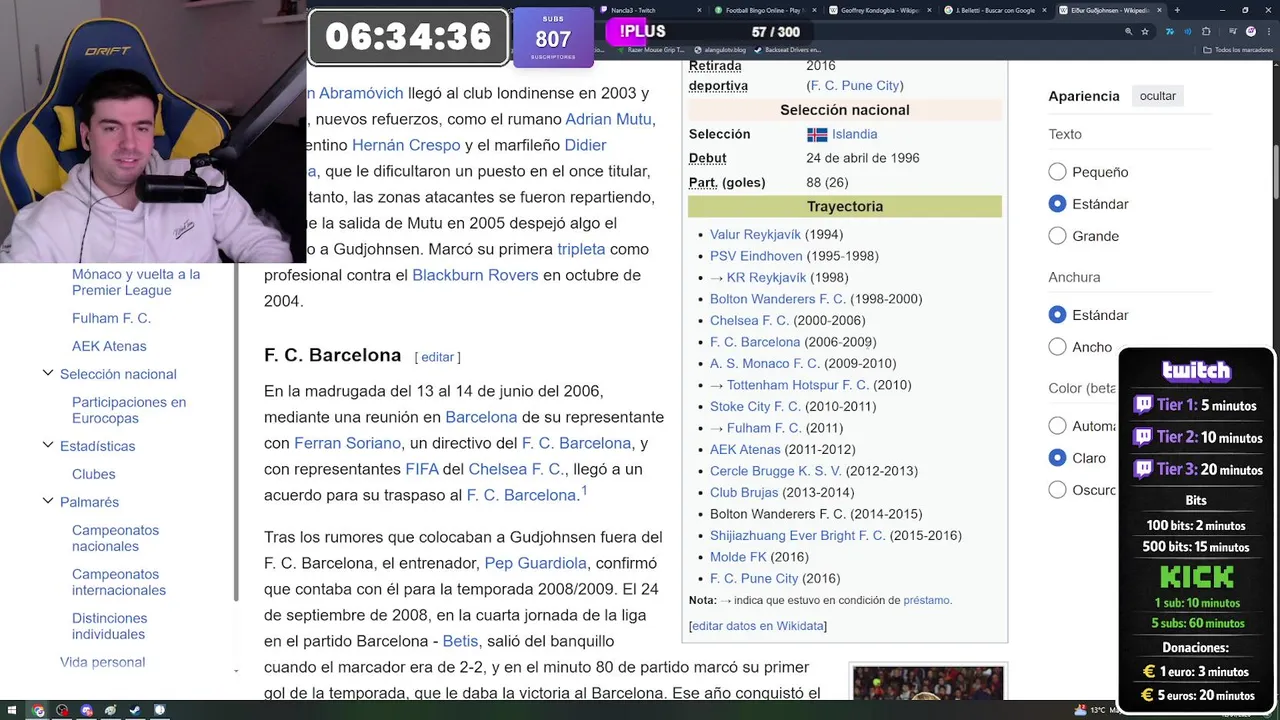The image size is (1280, 720).
Task: Select Claro color mode
Action: (1057, 458)
